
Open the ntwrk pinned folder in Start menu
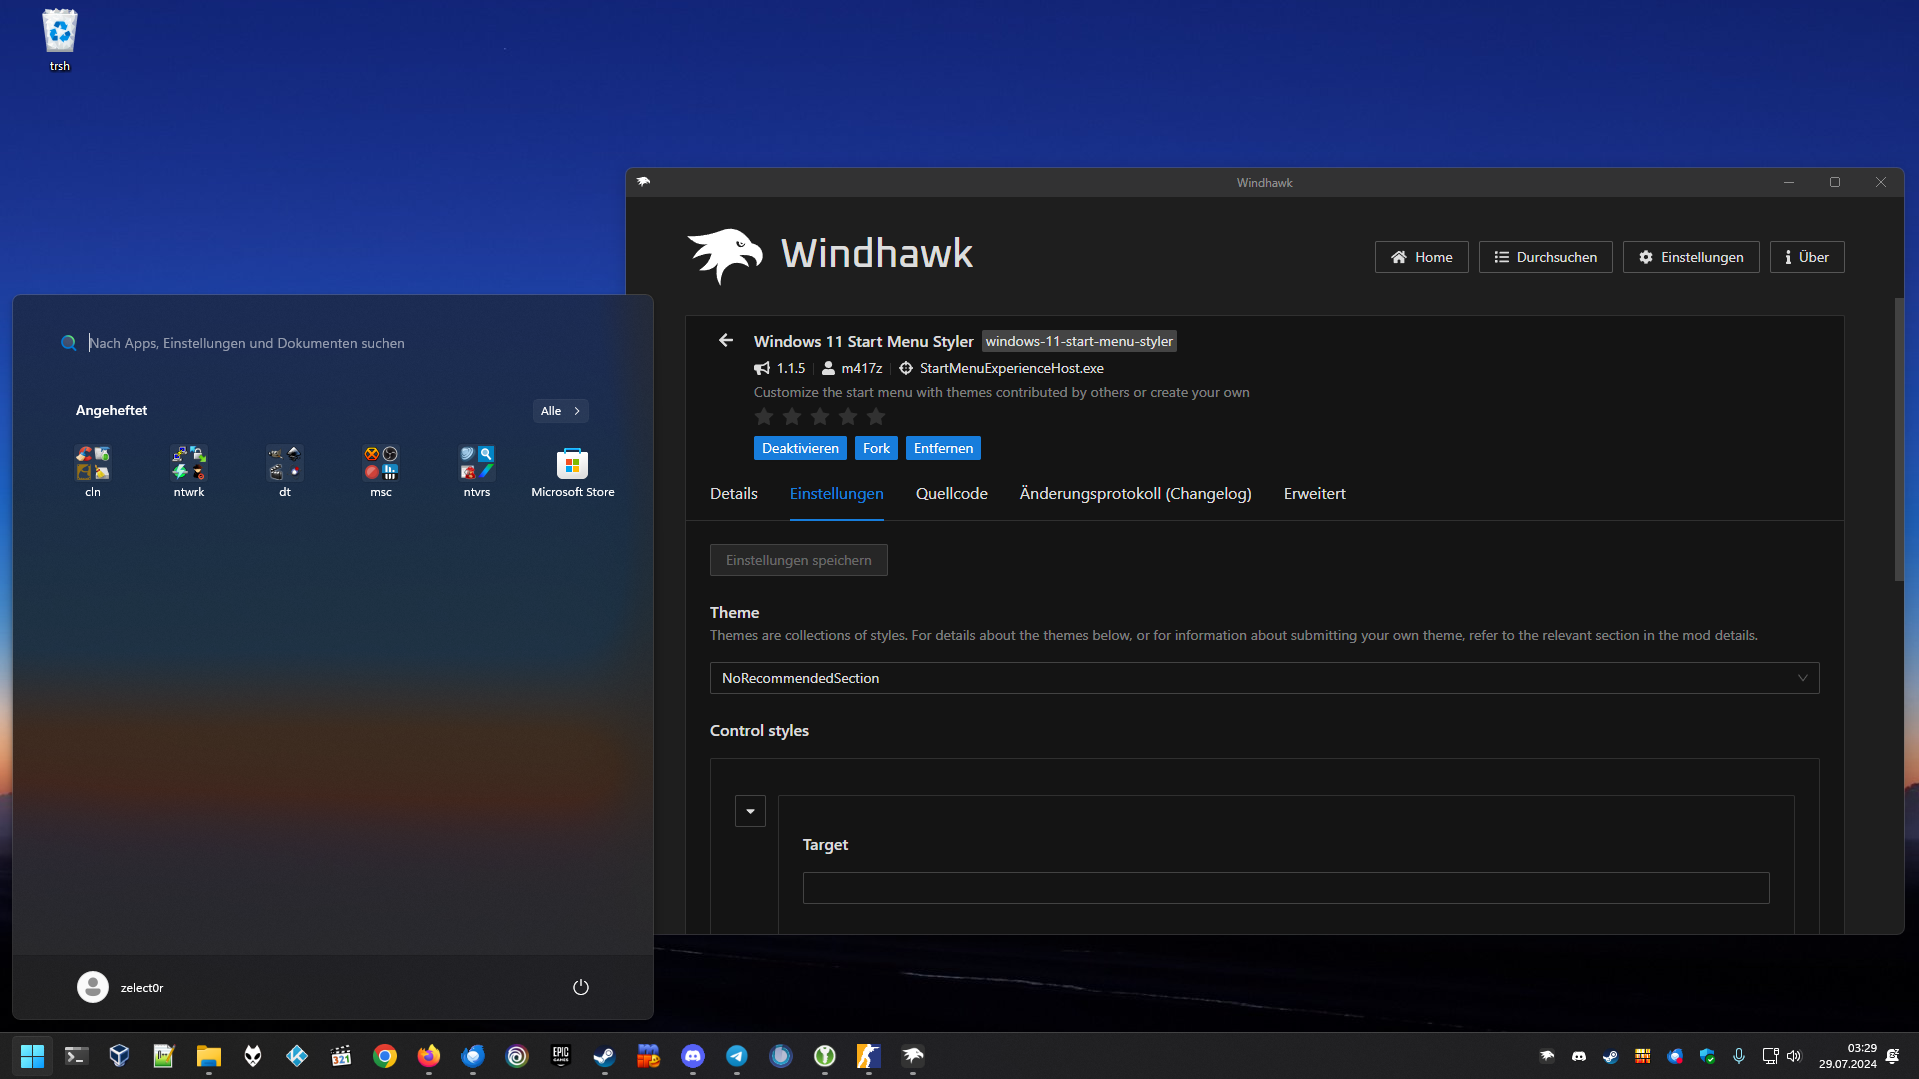coord(189,472)
